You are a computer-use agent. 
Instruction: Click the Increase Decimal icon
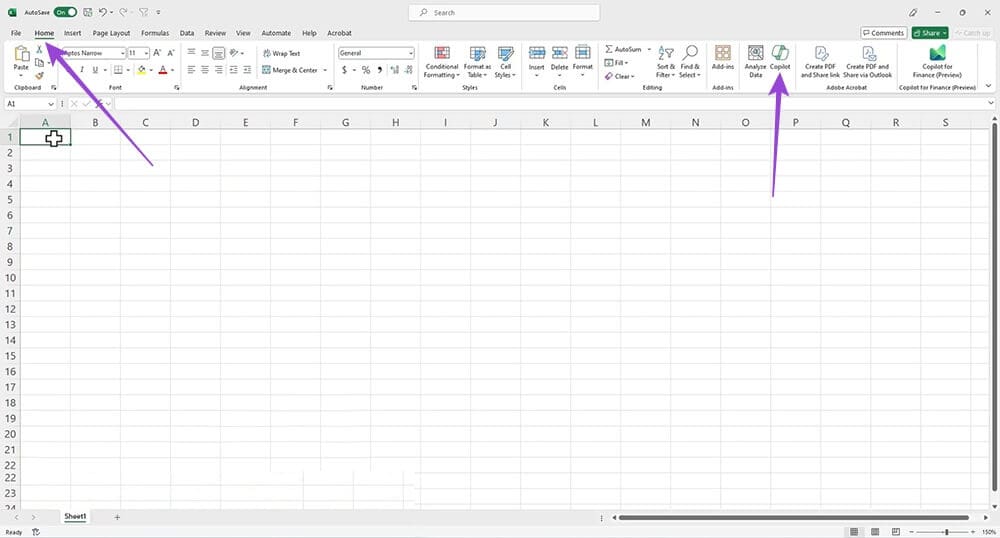click(394, 70)
